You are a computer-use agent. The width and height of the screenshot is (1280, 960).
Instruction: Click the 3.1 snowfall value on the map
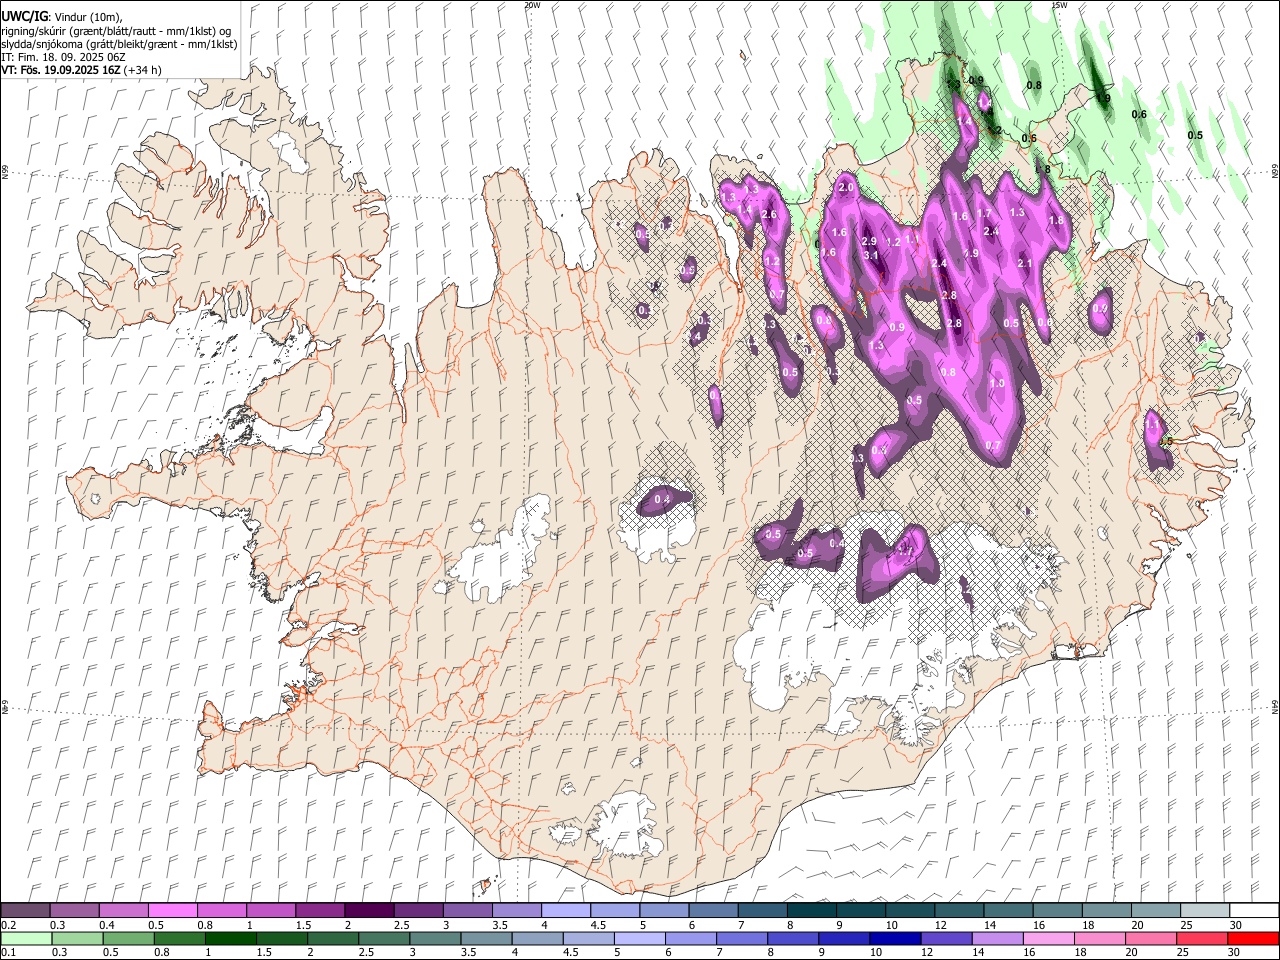(x=870, y=256)
